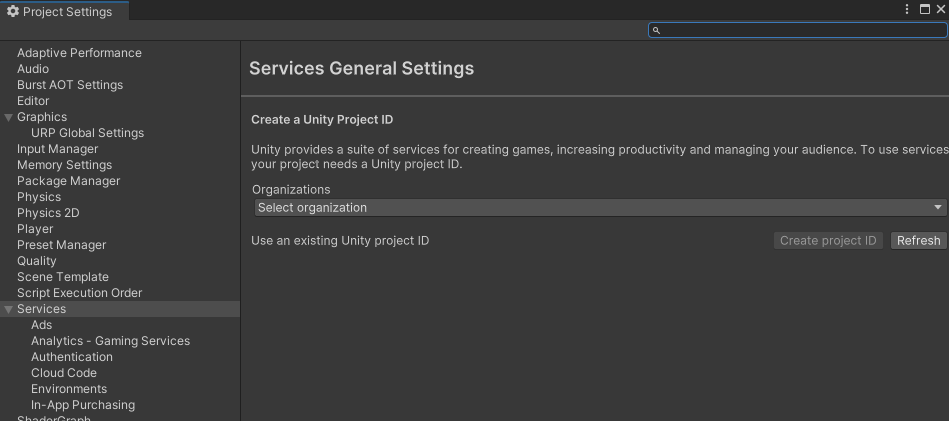Image resolution: width=949 pixels, height=421 pixels.
Task: Select Physics 2D settings
Action: (48, 213)
